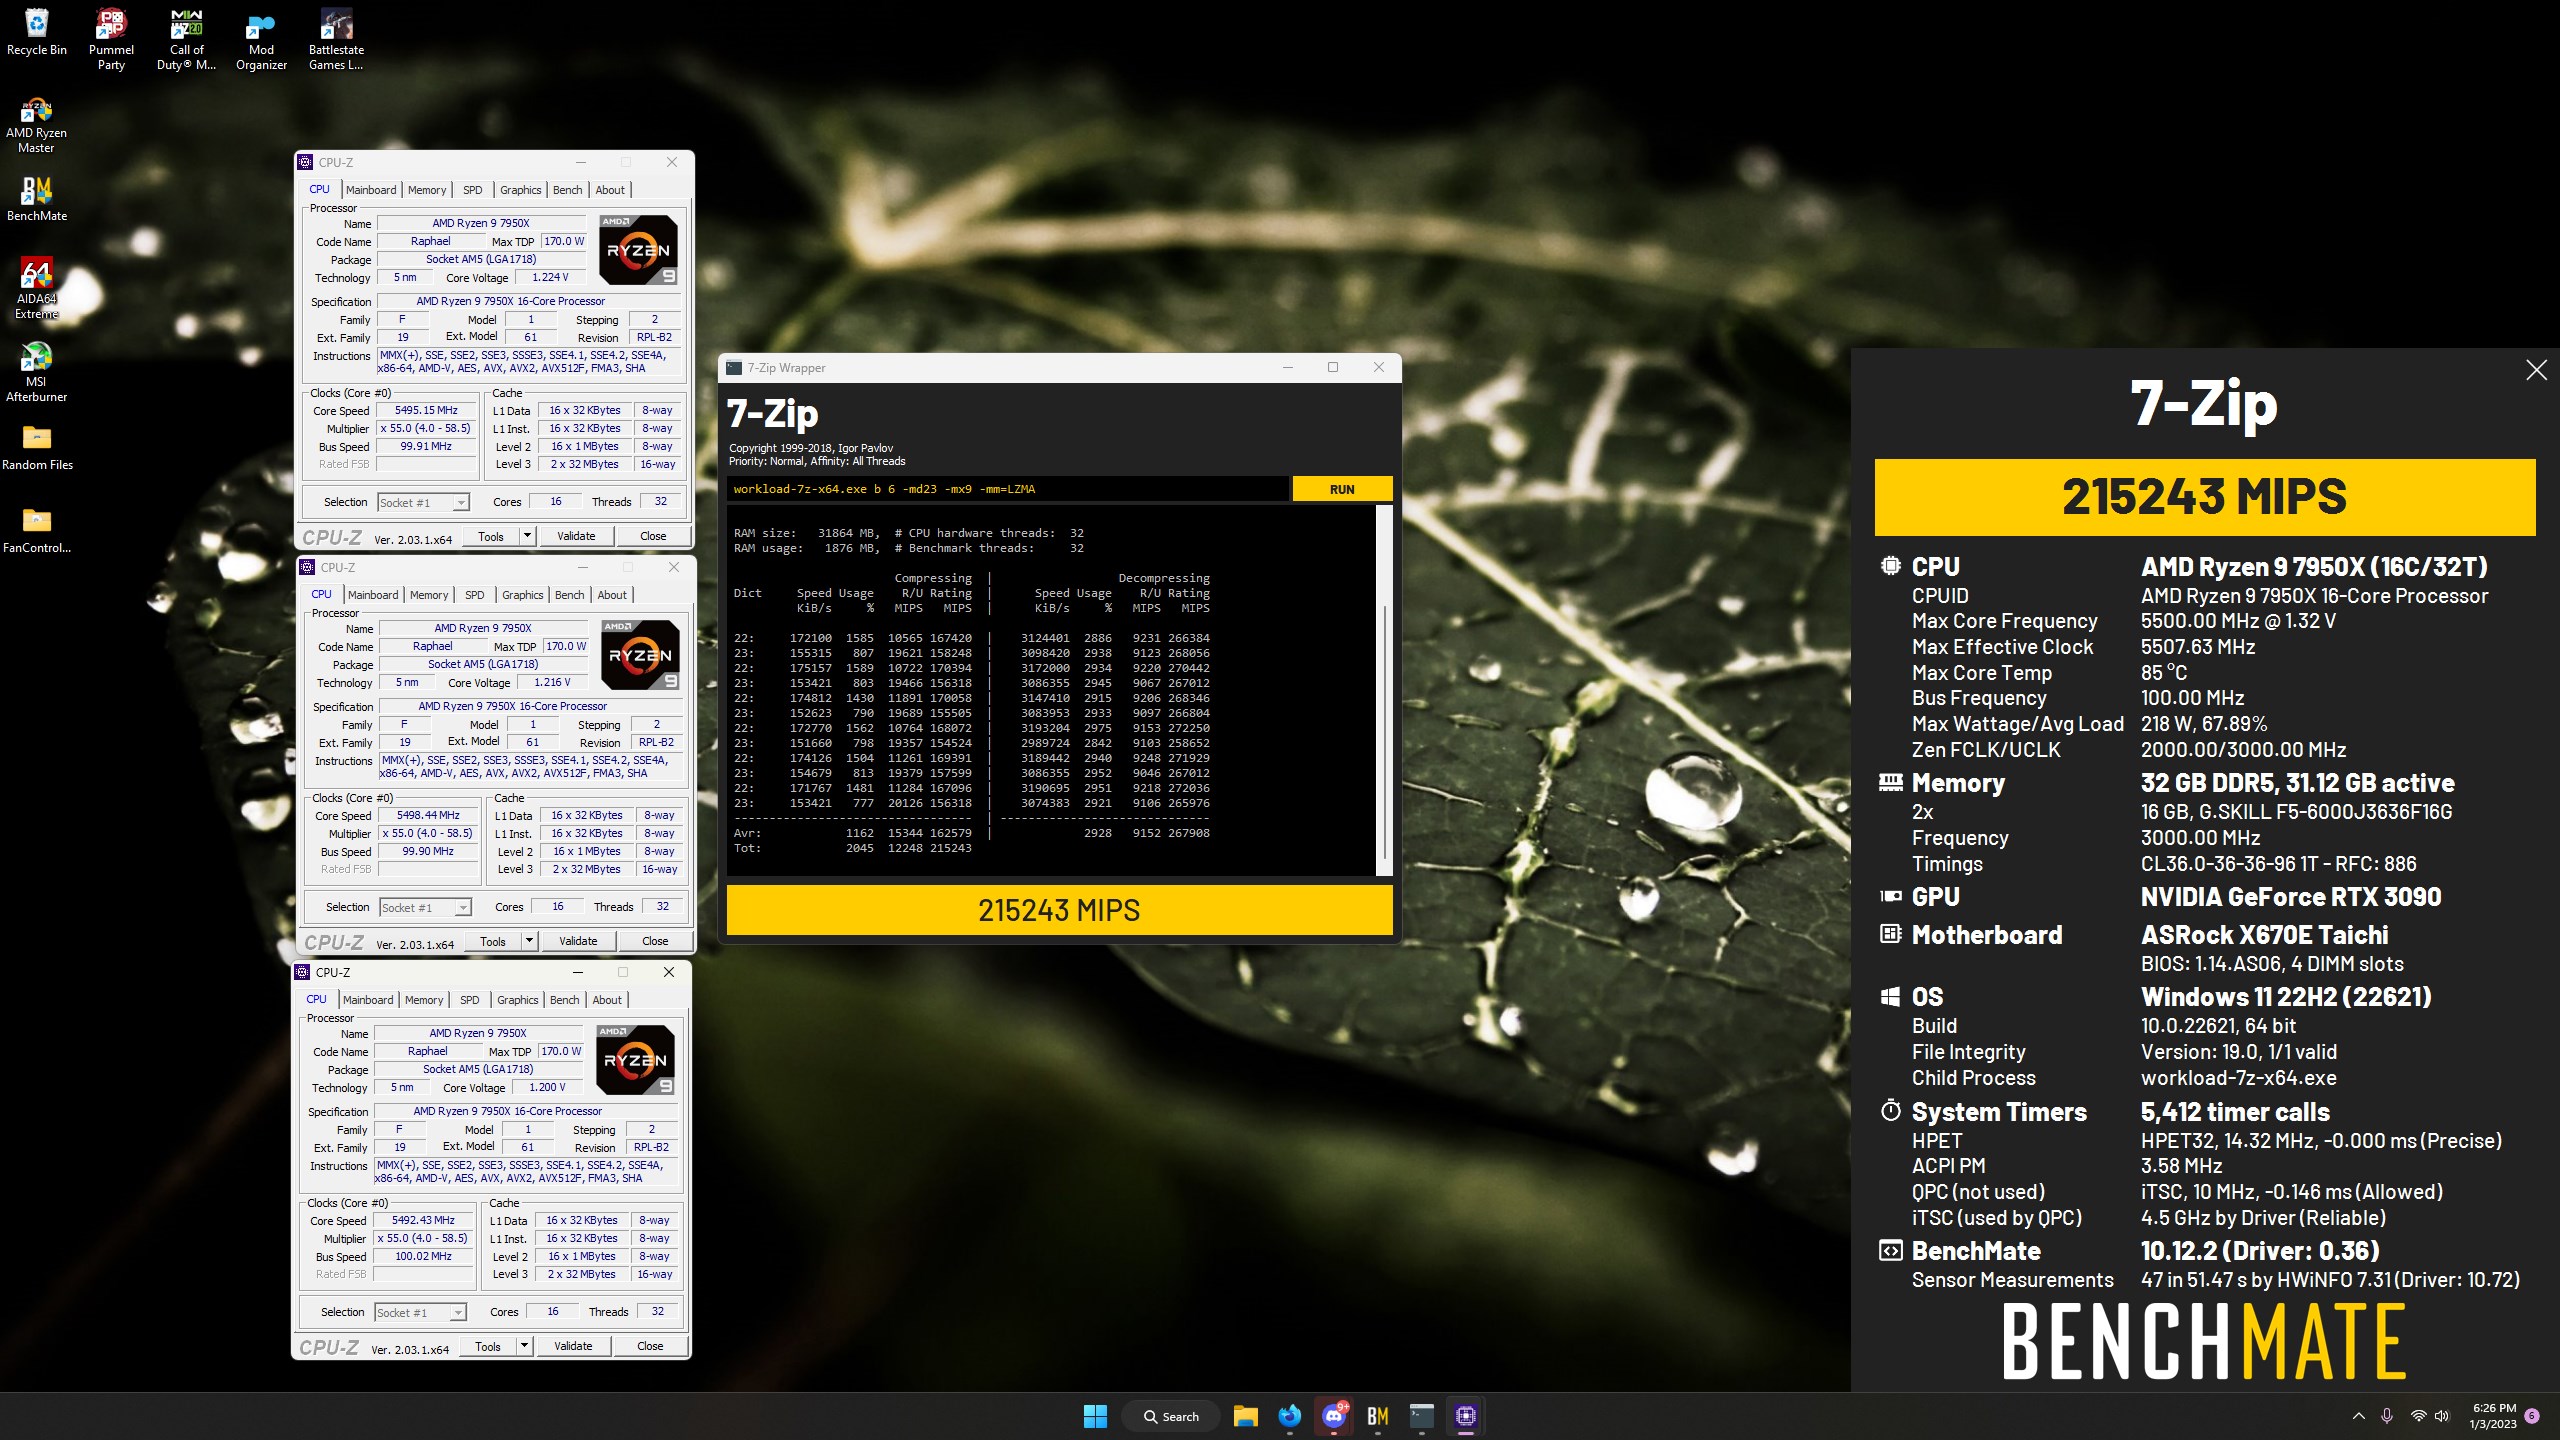Open the Firefox browser taskbar icon

(1290, 1416)
